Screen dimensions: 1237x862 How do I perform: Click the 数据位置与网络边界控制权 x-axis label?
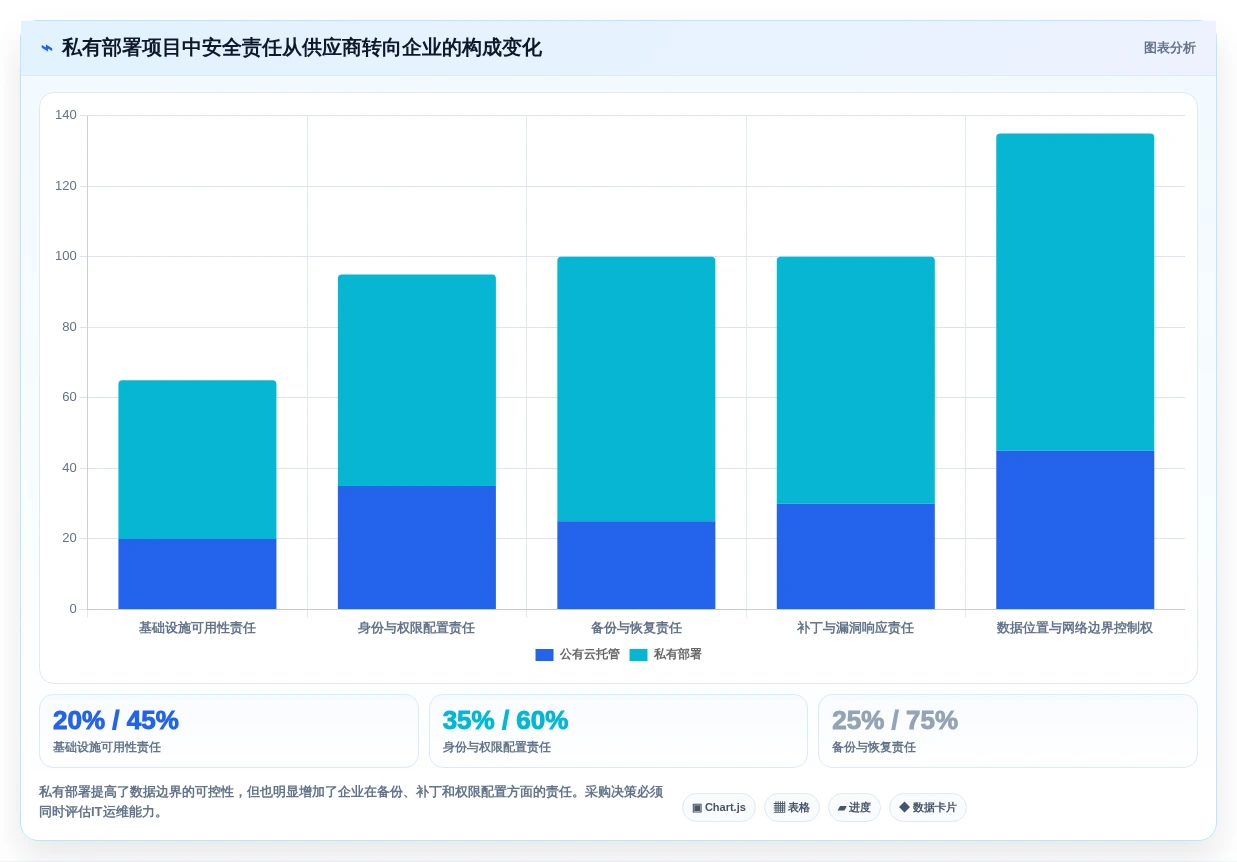1075,628
